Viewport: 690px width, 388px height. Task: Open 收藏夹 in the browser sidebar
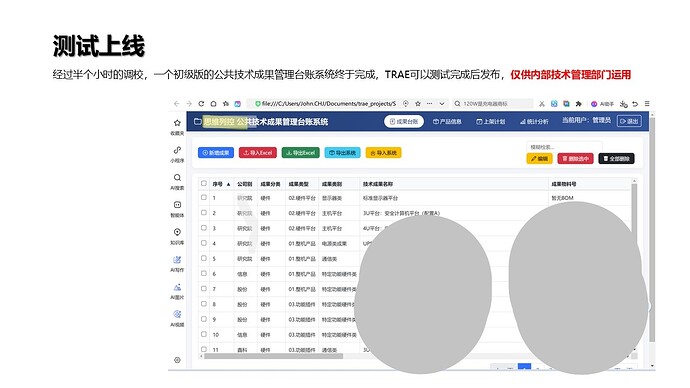[x=177, y=127]
